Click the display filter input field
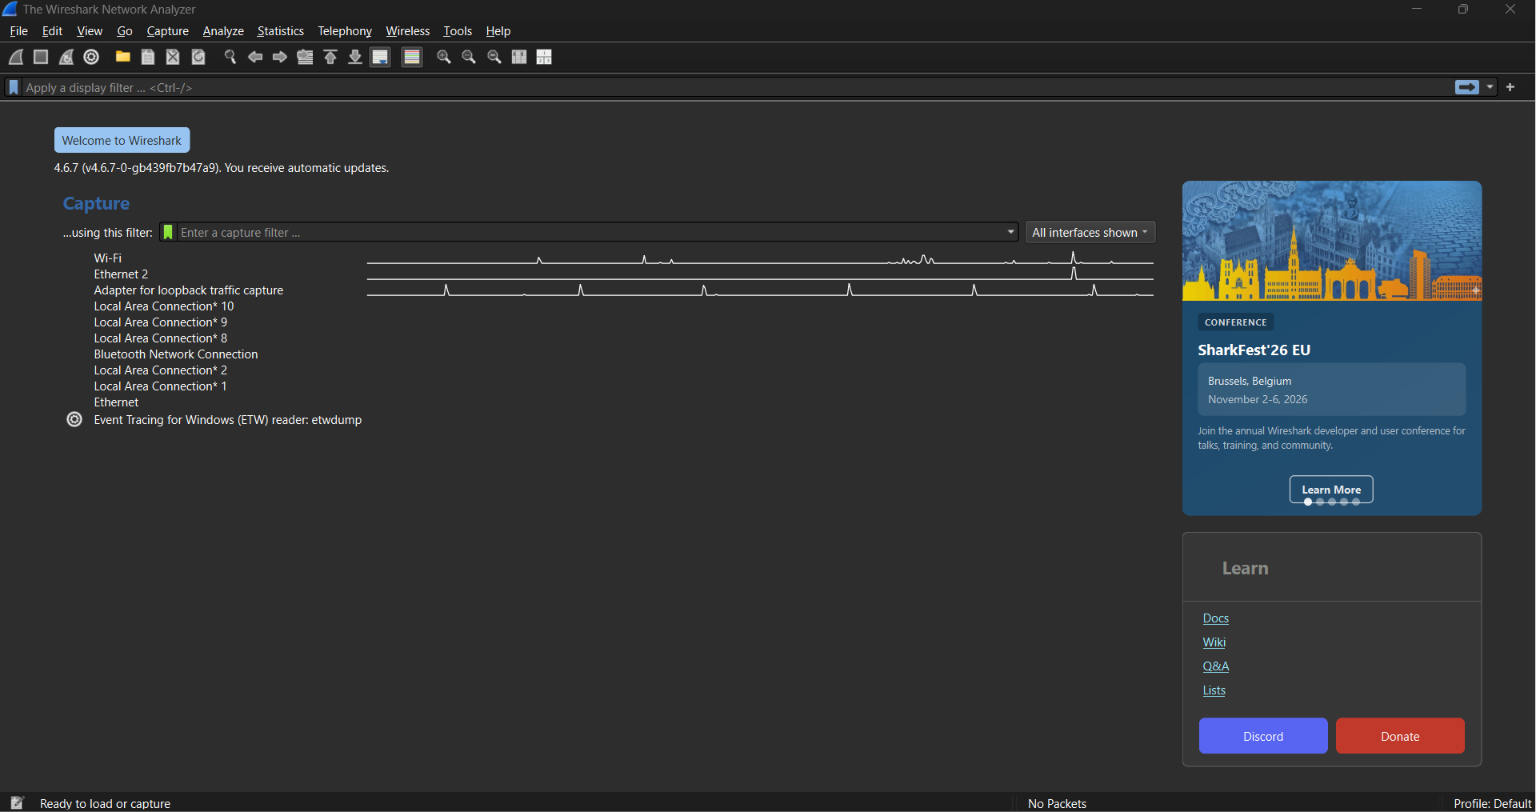The image size is (1536, 812). [738, 88]
